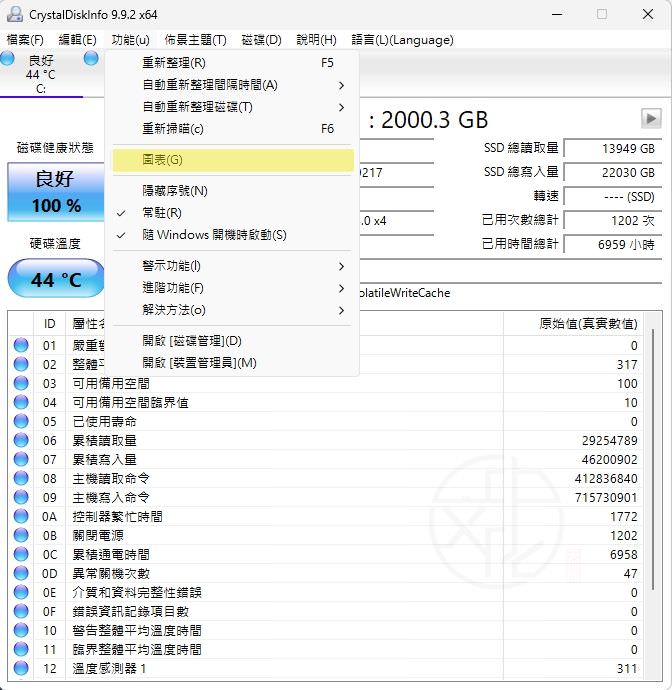Click status orb for attribute ID 02

pos(21,364)
